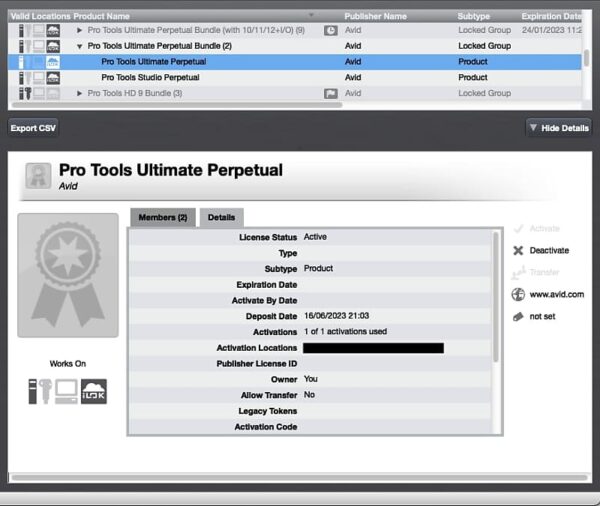The image size is (600, 506).
Task: Sort by the Publisher Name column header
Action: click(x=375, y=16)
